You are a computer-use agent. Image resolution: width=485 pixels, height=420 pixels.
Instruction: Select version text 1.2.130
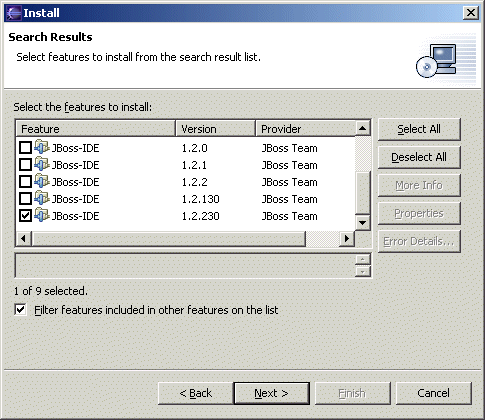tap(200, 199)
